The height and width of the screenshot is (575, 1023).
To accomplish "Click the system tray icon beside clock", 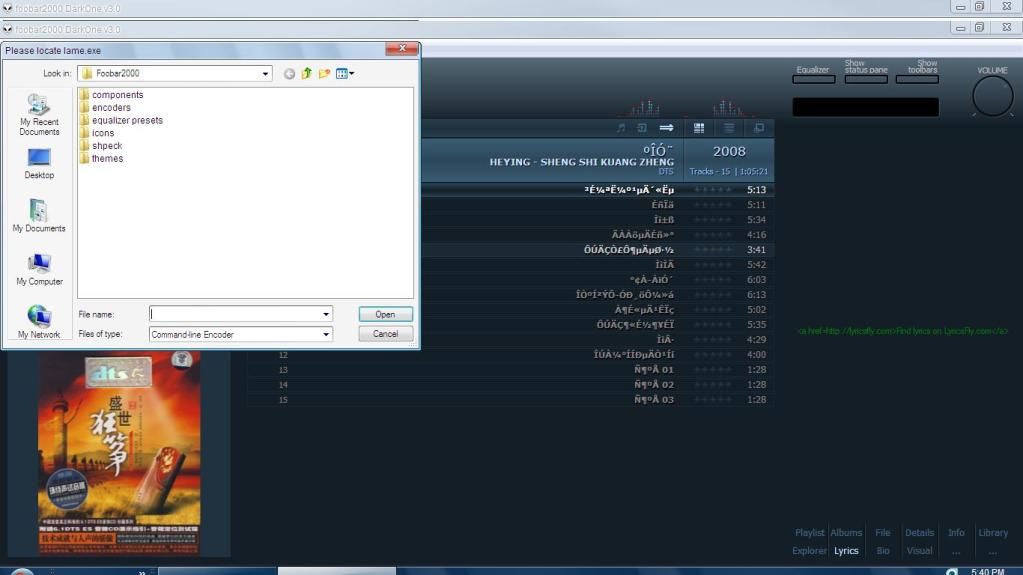I will tap(952, 571).
